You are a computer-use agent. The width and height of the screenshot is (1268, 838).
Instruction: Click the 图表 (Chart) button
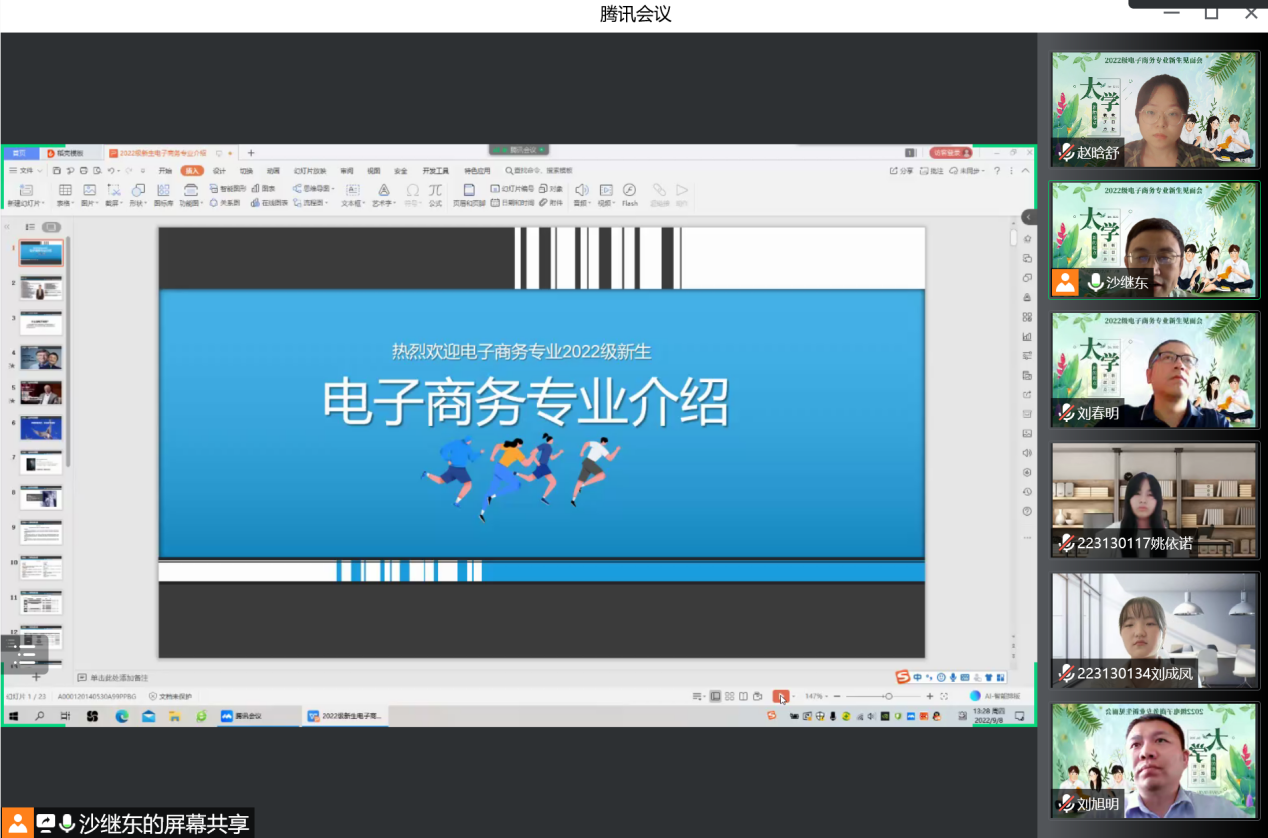[263, 189]
